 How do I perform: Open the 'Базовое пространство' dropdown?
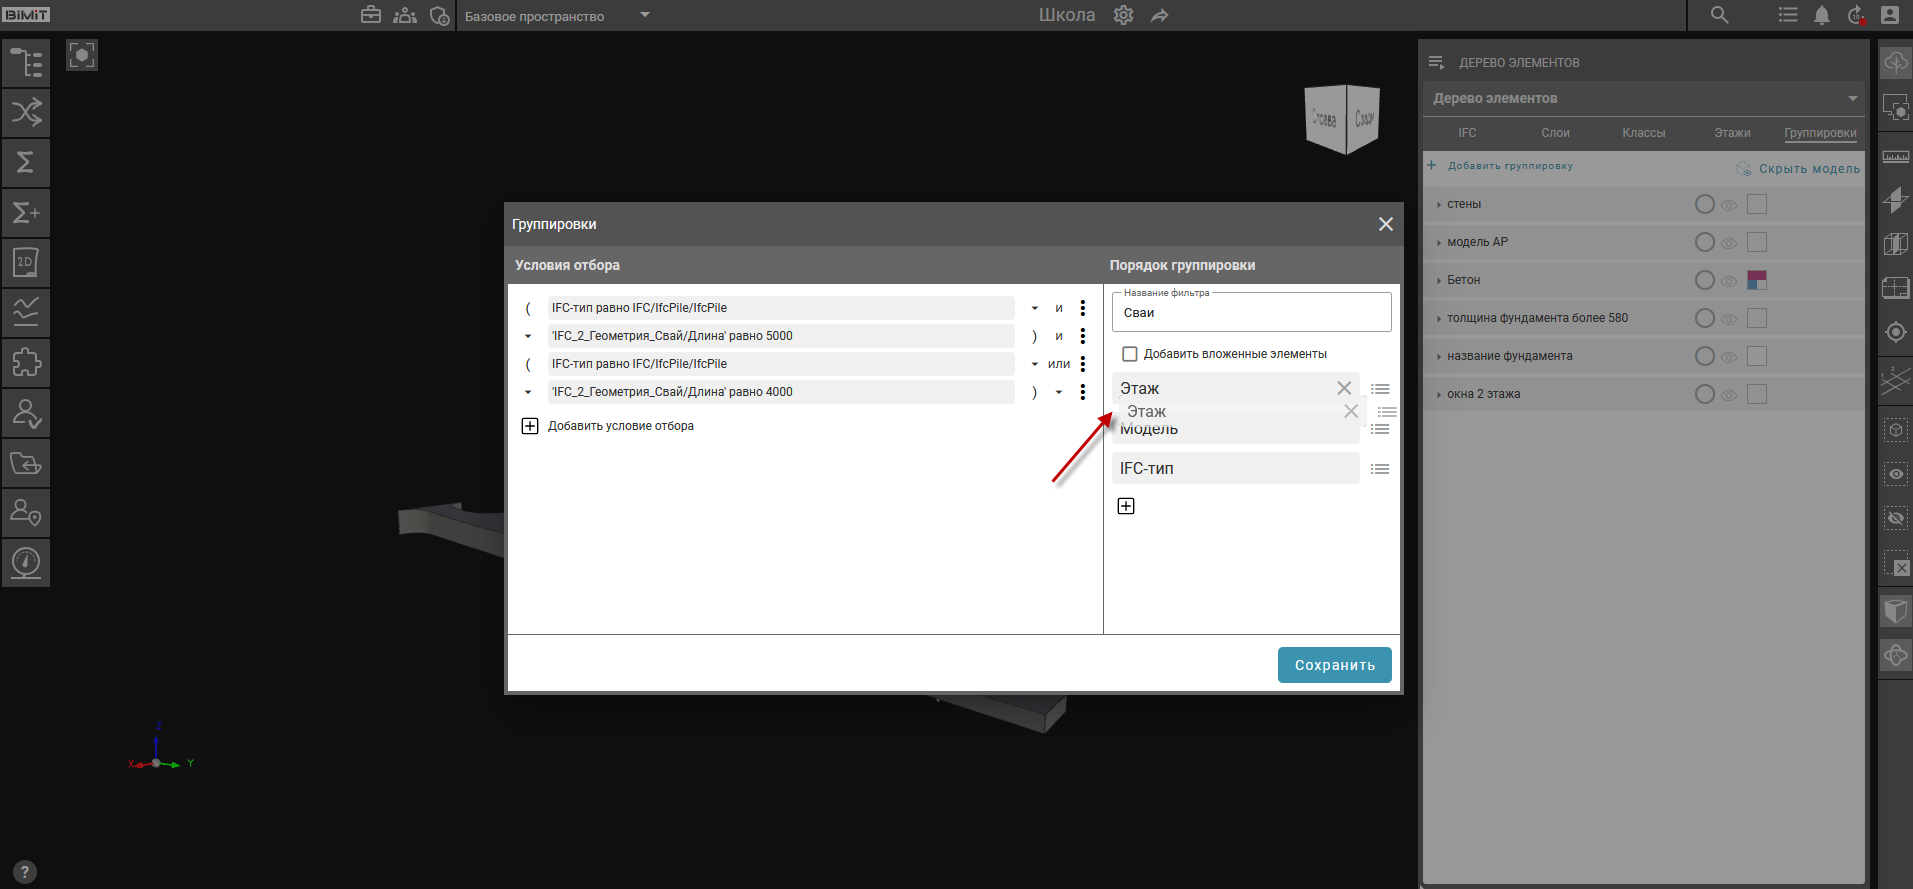556,16
